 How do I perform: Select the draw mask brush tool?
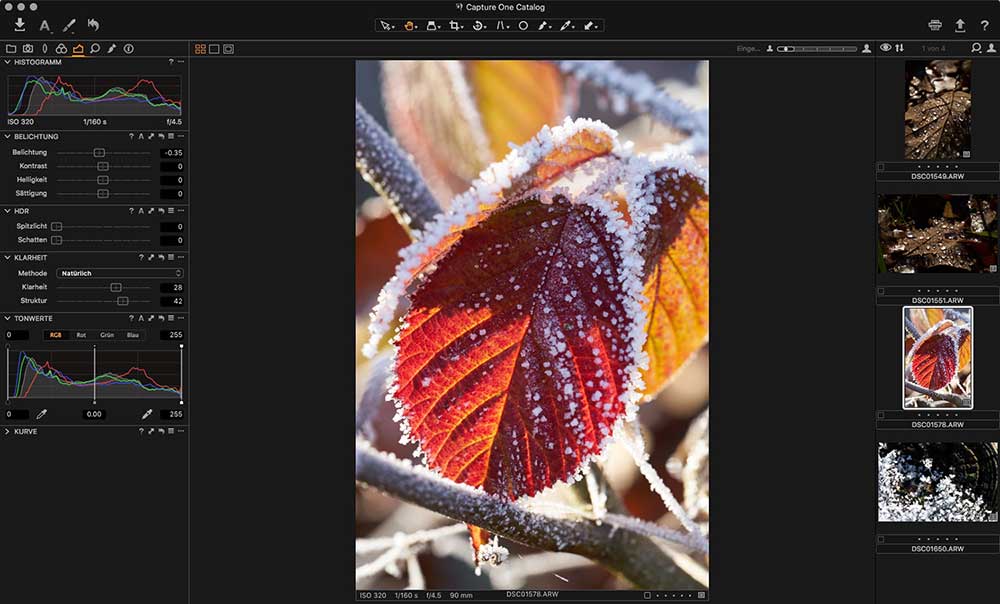(x=543, y=26)
